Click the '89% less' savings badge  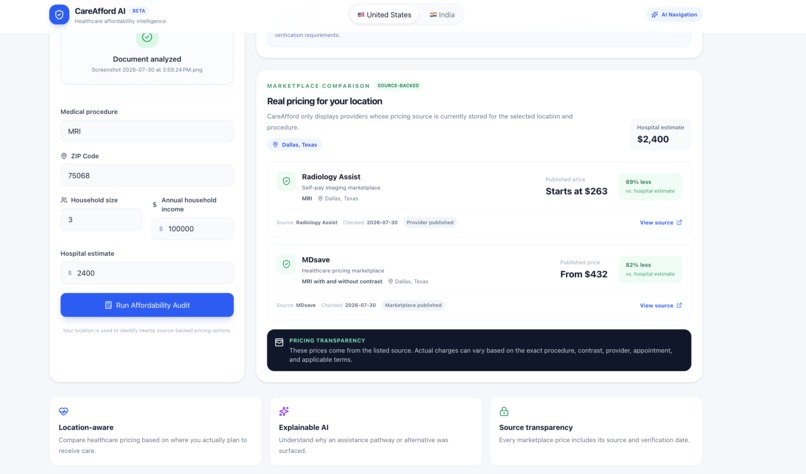click(650, 186)
